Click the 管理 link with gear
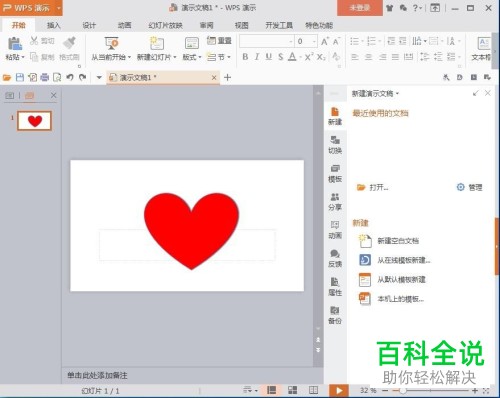The image size is (500, 398). 469,187
